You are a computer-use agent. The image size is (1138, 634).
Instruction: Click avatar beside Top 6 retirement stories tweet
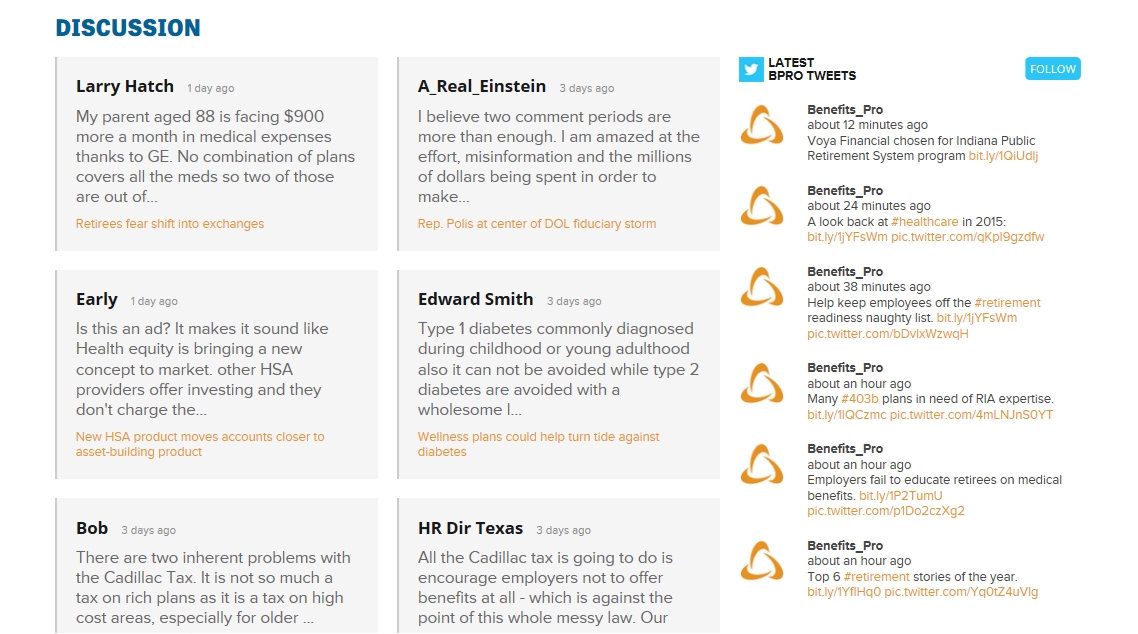point(762,562)
